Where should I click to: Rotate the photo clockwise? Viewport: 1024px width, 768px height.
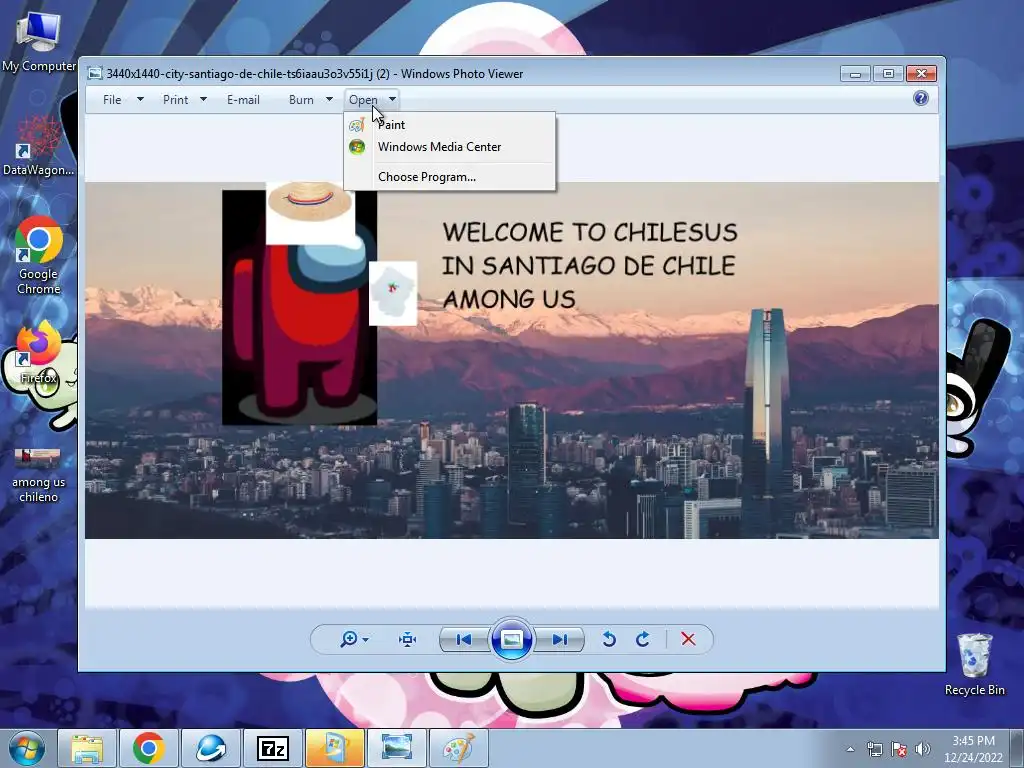(643, 639)
